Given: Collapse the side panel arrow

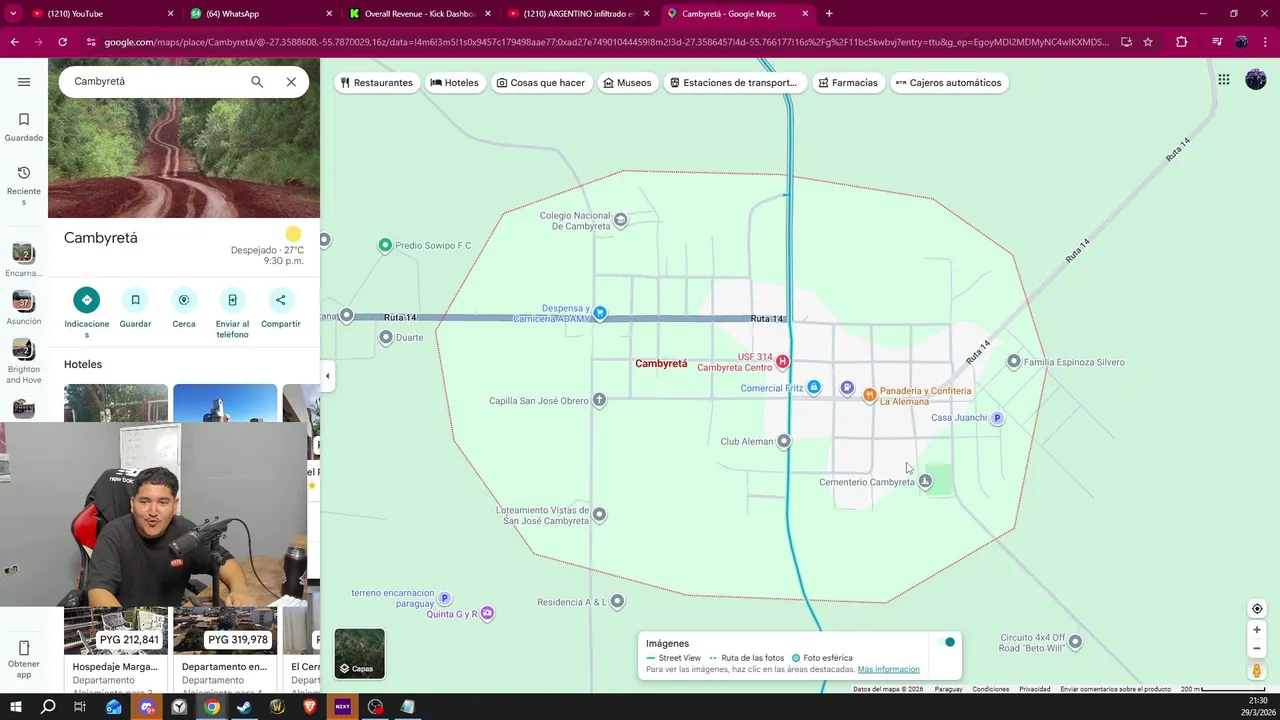Looking at the screenshot, I should coord(327,376).
